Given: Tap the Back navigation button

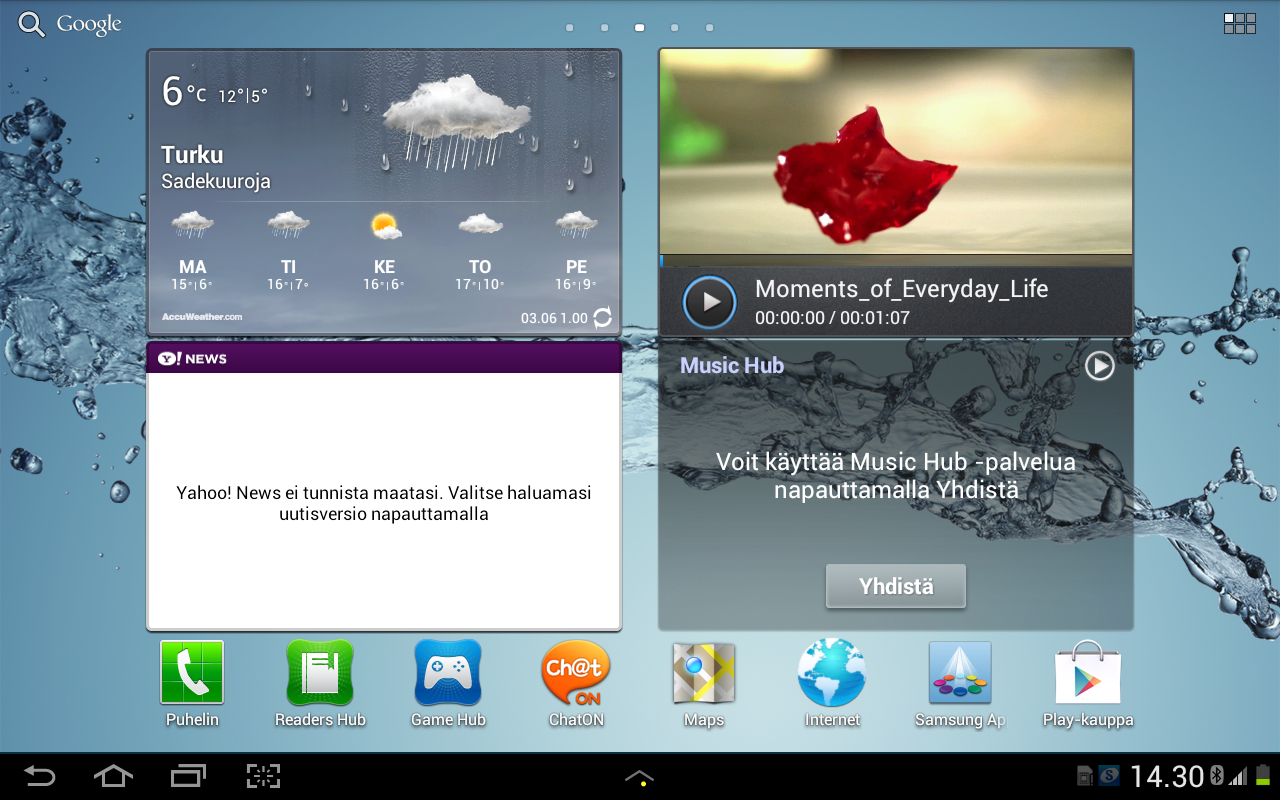Looking at the screenshot, I should [x=40, y=776].
